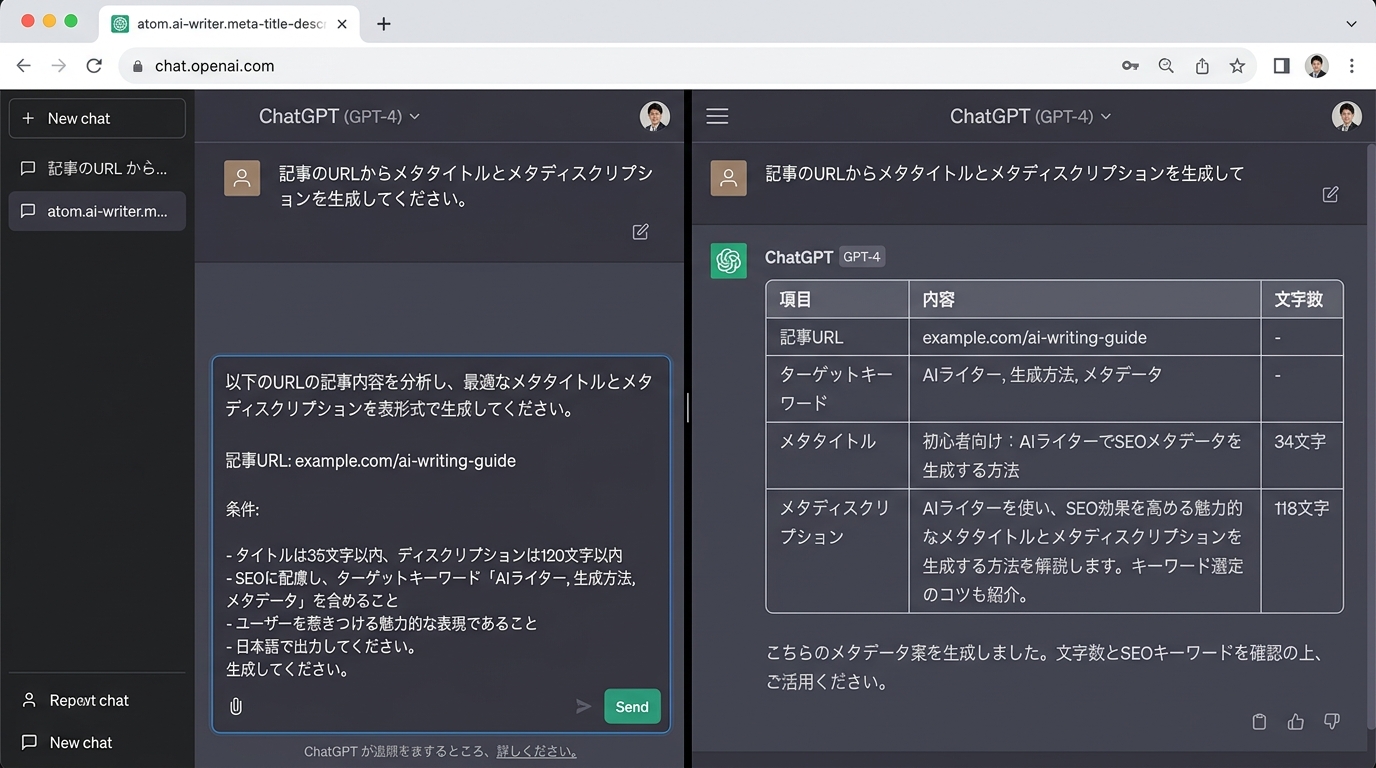1376x768 pixels.
Task: Click the split pane divider handle
Action: tap(688, 408)
